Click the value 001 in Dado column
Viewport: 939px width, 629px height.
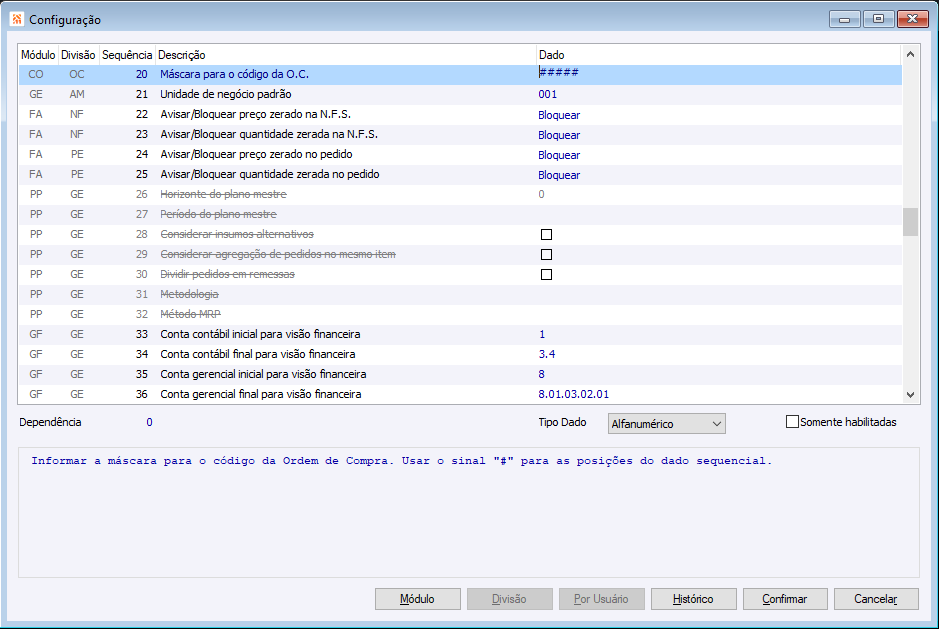click(x=547, y=94)
